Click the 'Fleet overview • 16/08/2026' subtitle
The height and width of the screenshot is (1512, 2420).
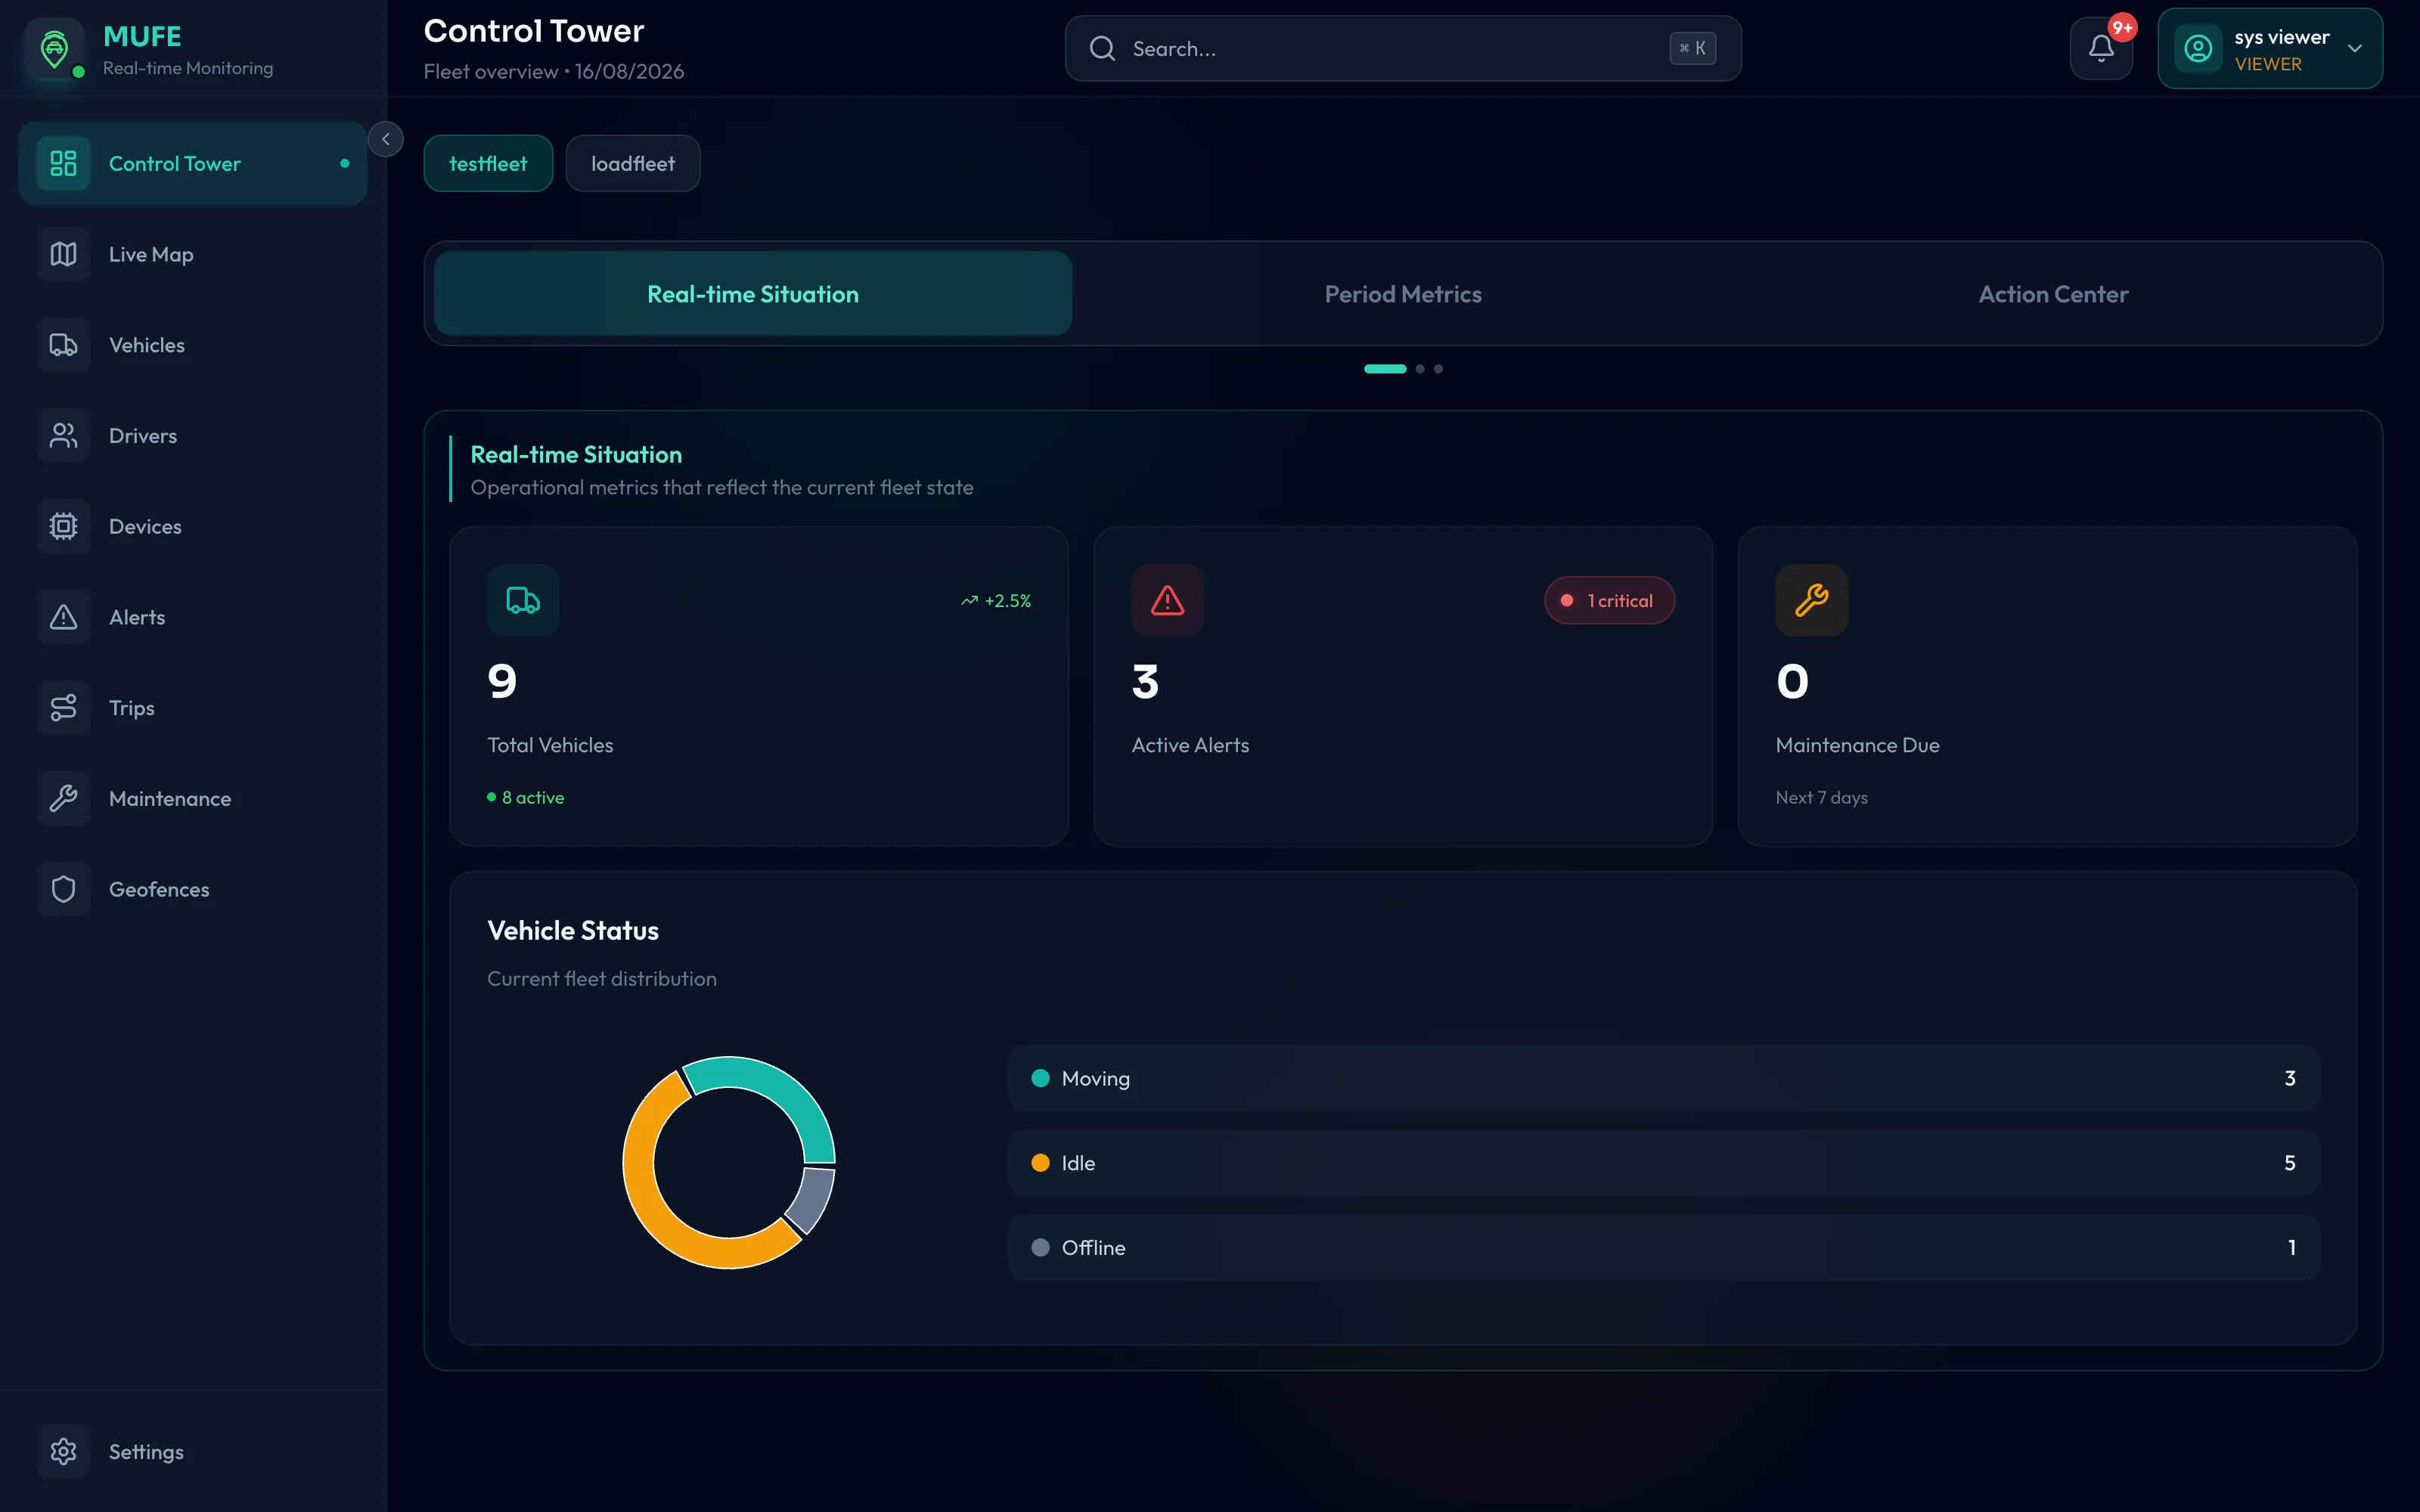coord(554,71)
